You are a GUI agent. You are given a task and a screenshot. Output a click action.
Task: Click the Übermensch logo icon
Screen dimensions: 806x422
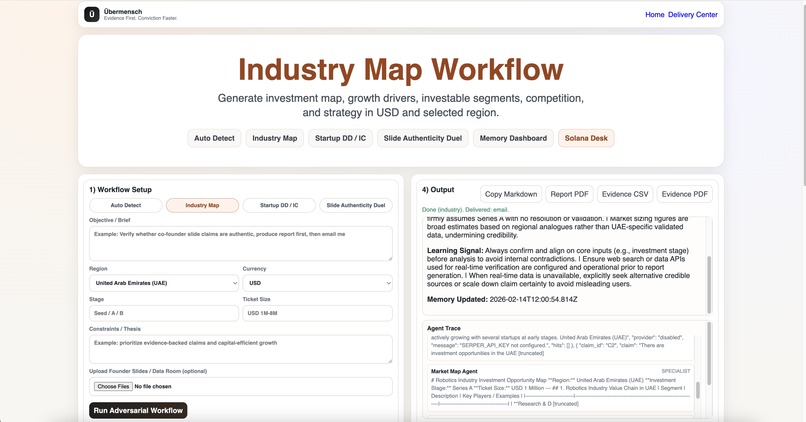91,14
